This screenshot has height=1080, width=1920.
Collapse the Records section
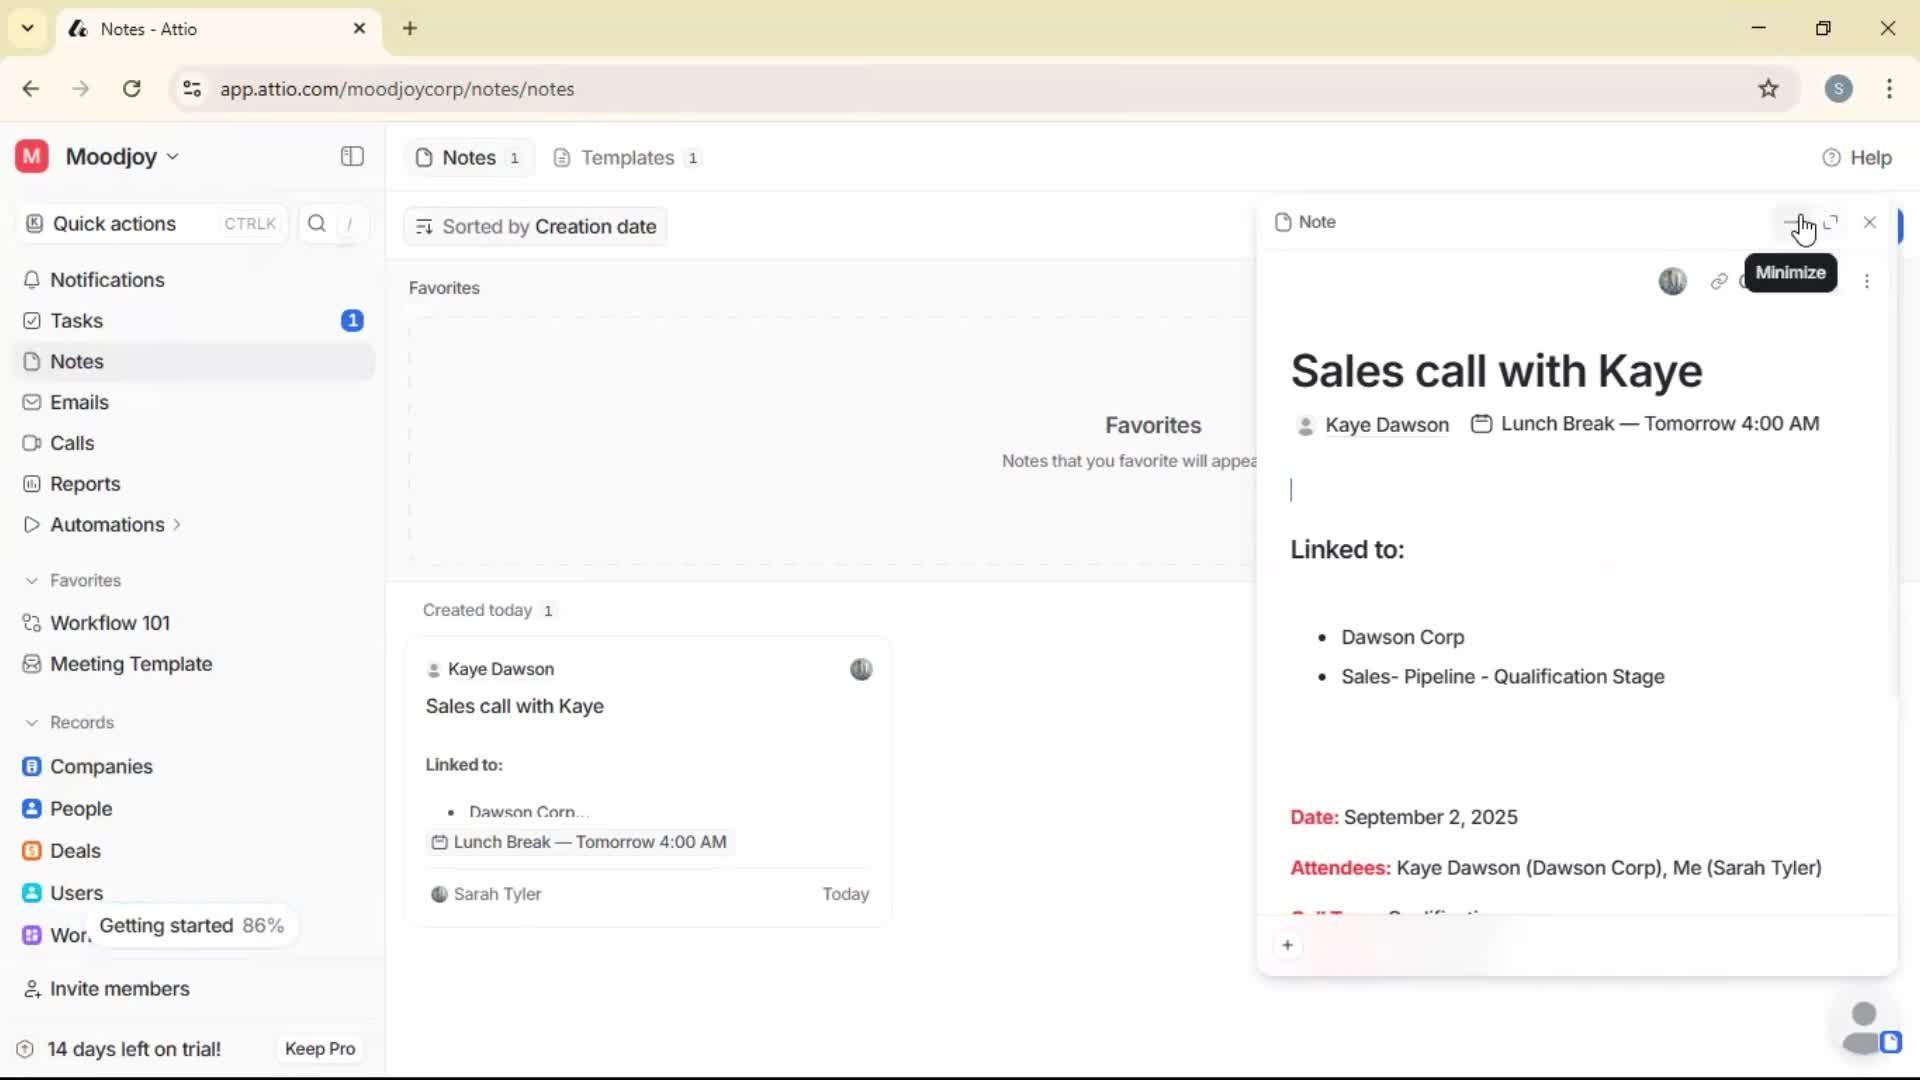pos(33,722)
